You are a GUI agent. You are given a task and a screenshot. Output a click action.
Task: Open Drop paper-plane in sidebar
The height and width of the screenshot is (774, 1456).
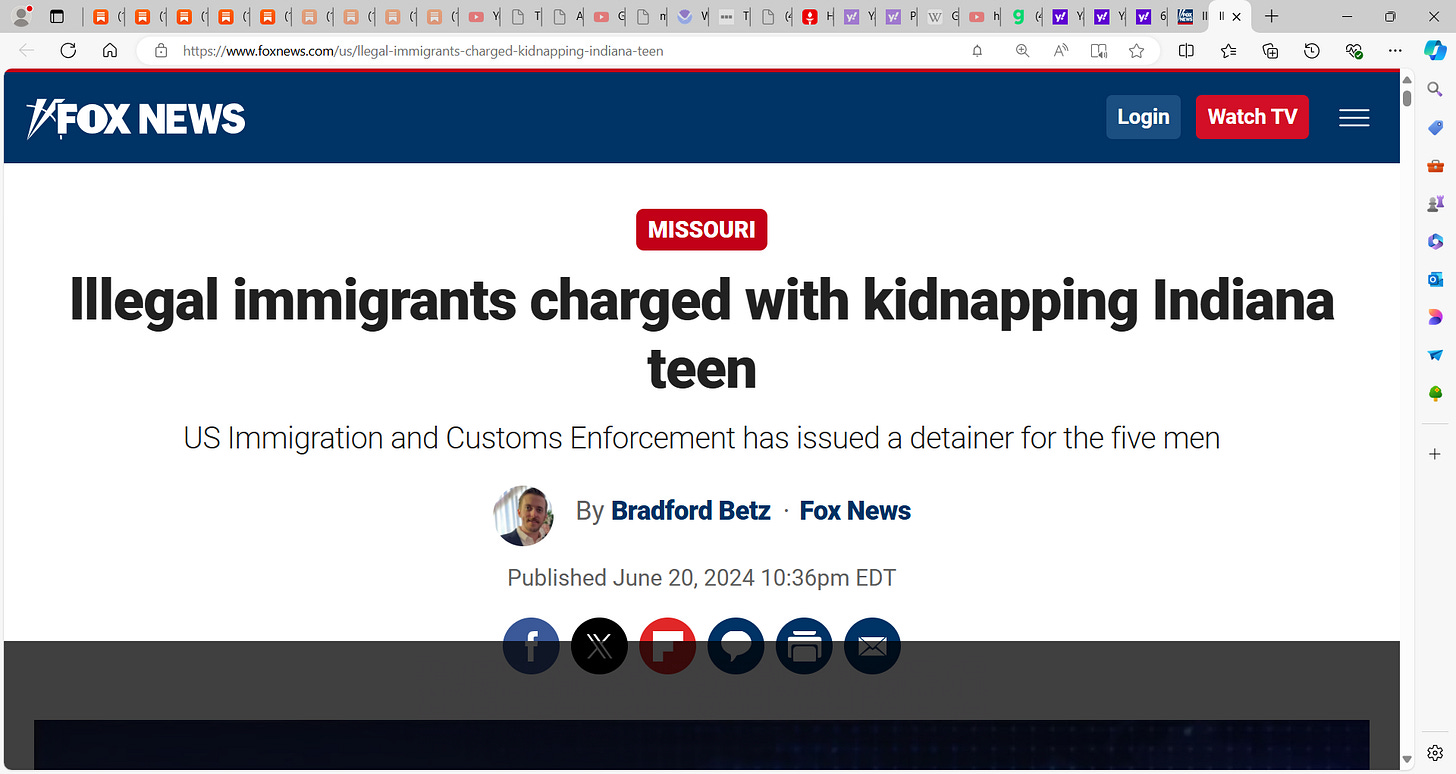coord(1435,355)
